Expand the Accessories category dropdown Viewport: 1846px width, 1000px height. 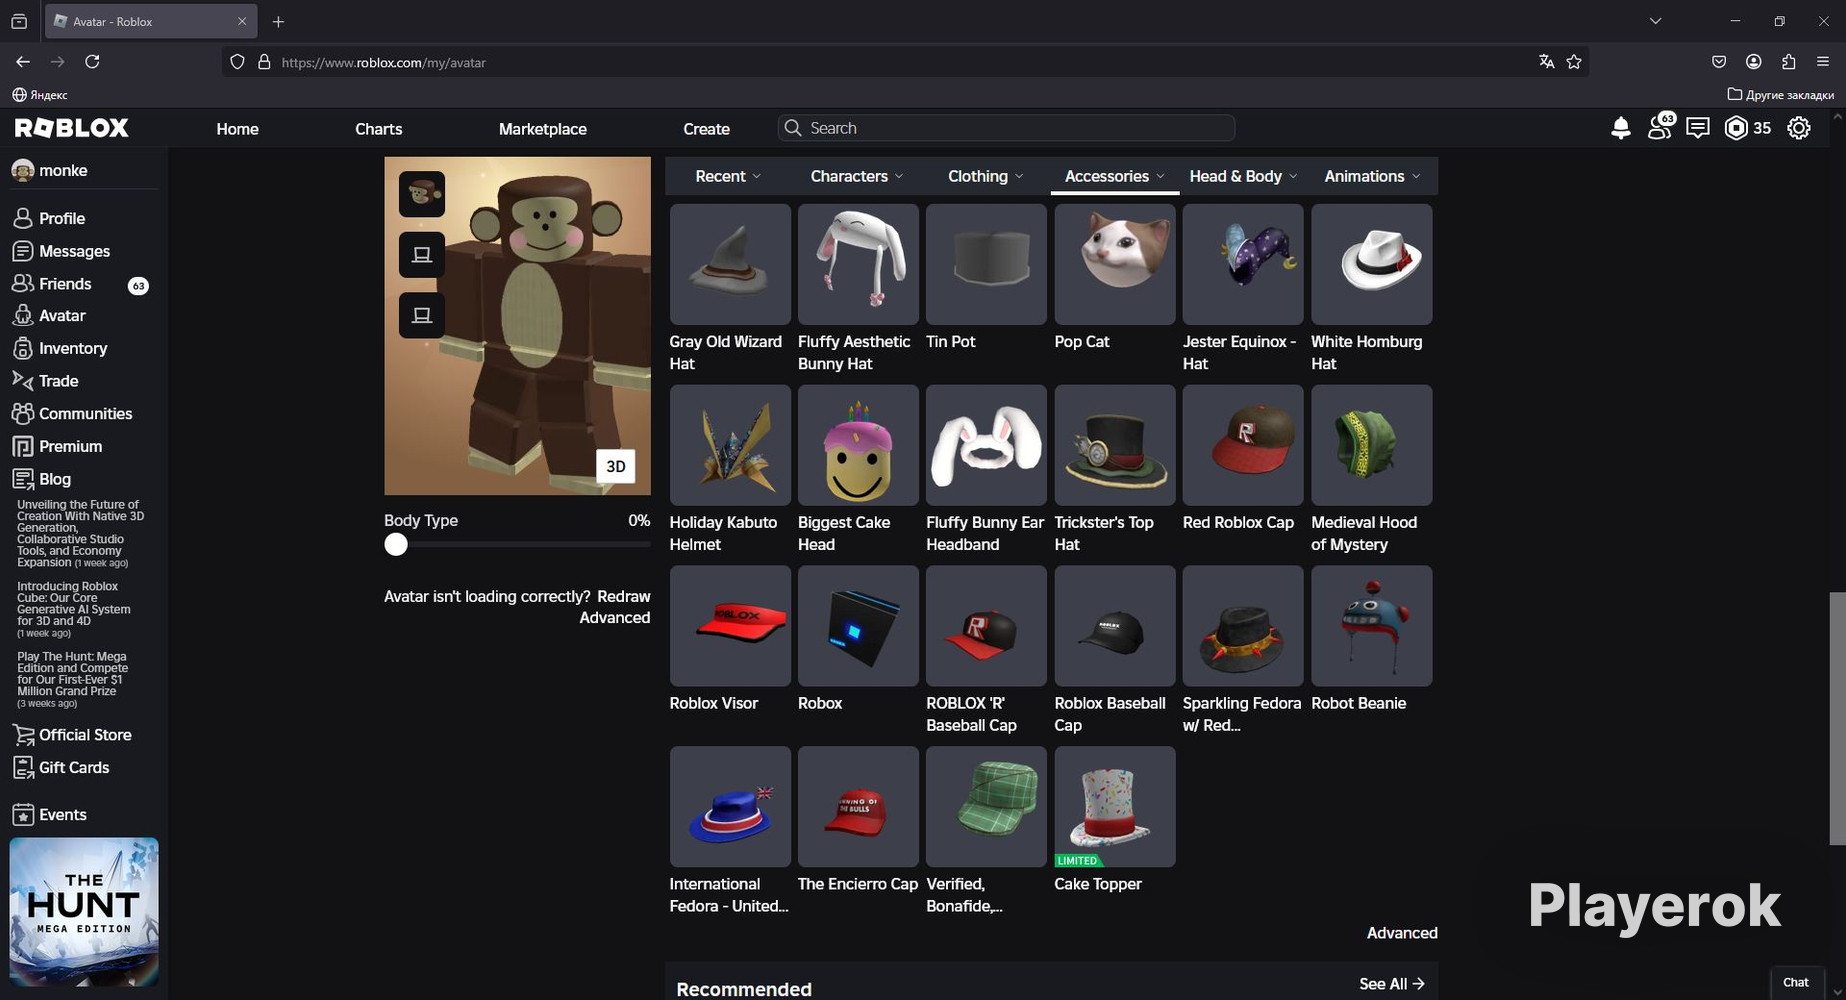click(1115, 176)
